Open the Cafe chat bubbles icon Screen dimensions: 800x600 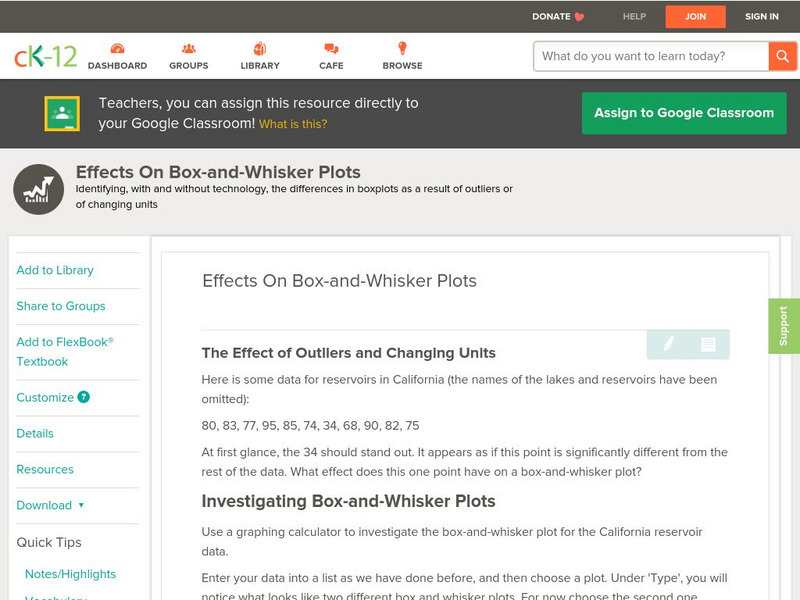click(x=331, y=48)
